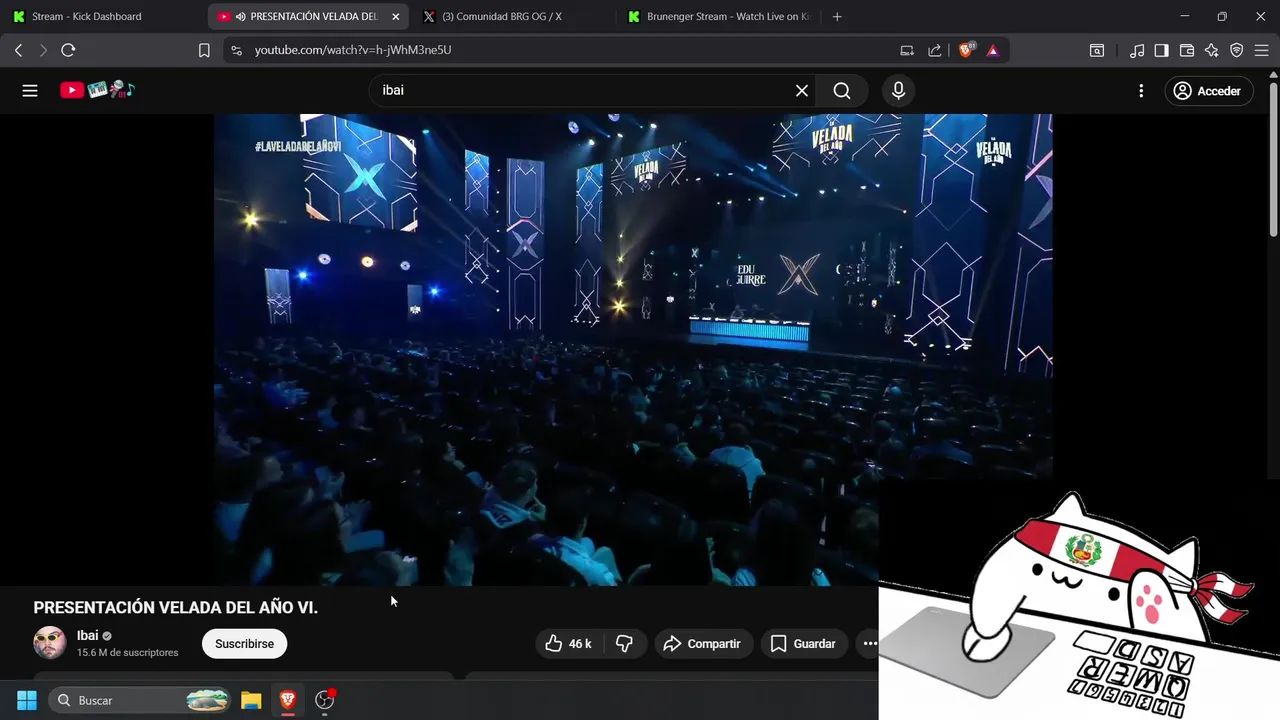Open the Brave Wallet icon
Image resolution: width=1280 pixels, height=720 pixels.
click(x=1187, y=50)
